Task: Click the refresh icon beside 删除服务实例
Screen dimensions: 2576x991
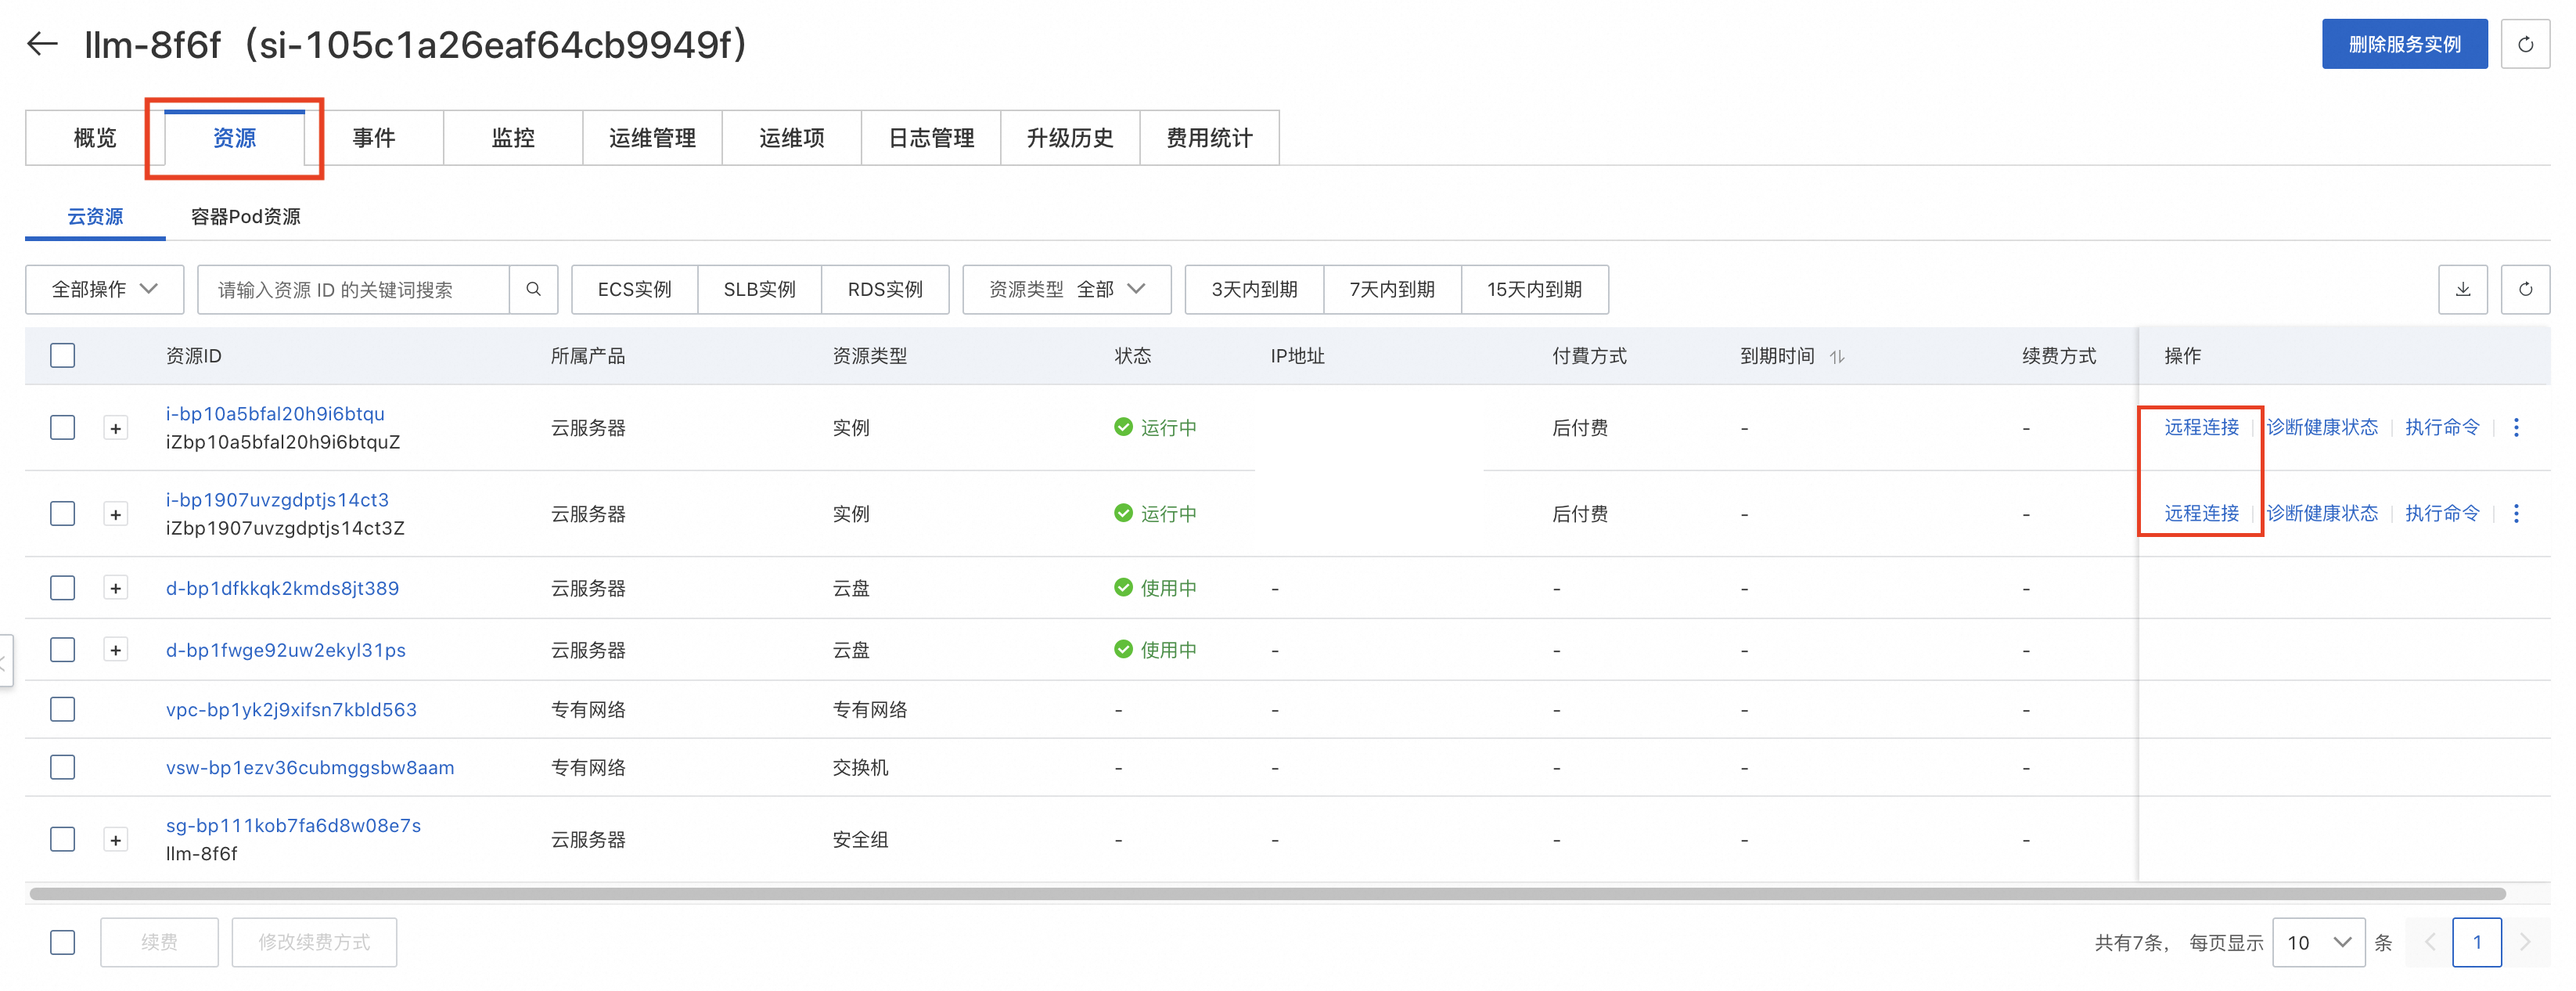Action: click(2524, 44)
